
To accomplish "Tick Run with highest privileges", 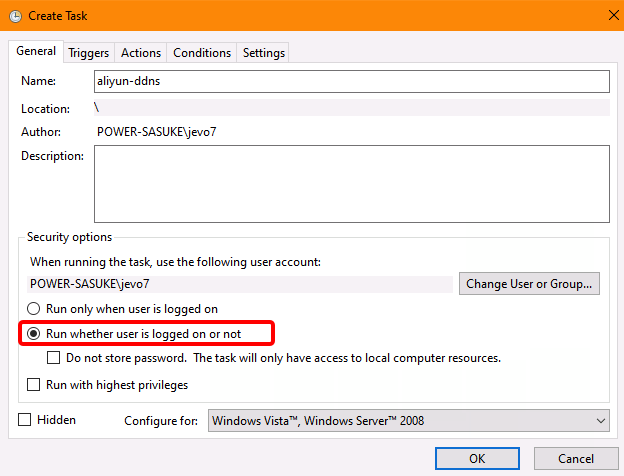I will pyautogui.click(x=35, y=384).
